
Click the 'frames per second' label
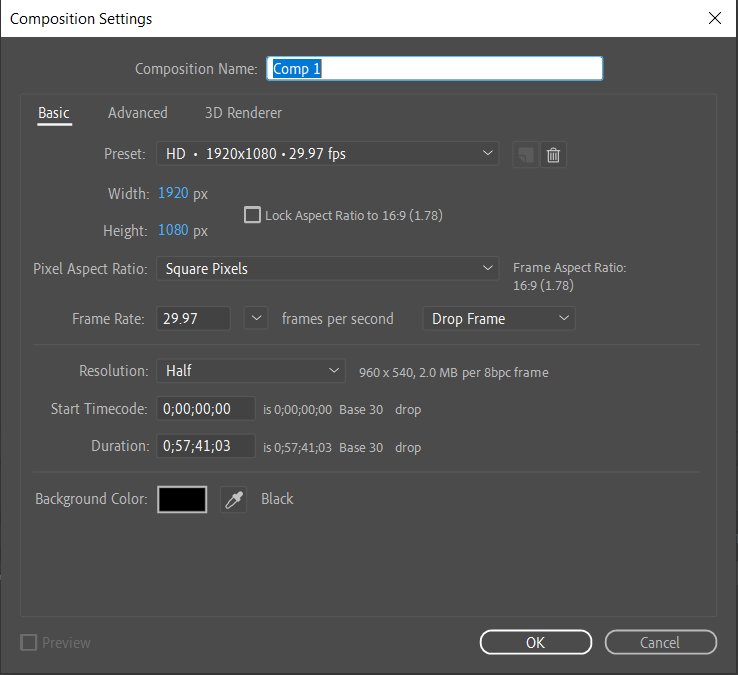pyautogui.click(x=337, y=319)
